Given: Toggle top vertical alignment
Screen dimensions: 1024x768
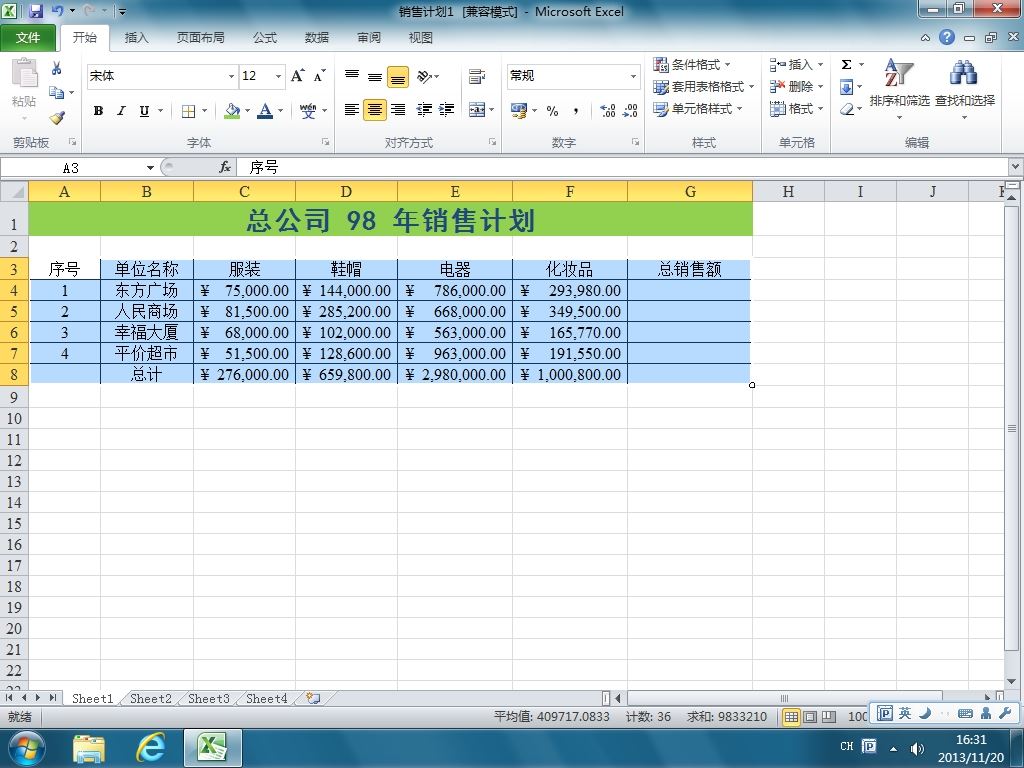Looking at the screenshot, I should (x=352, y=76).
